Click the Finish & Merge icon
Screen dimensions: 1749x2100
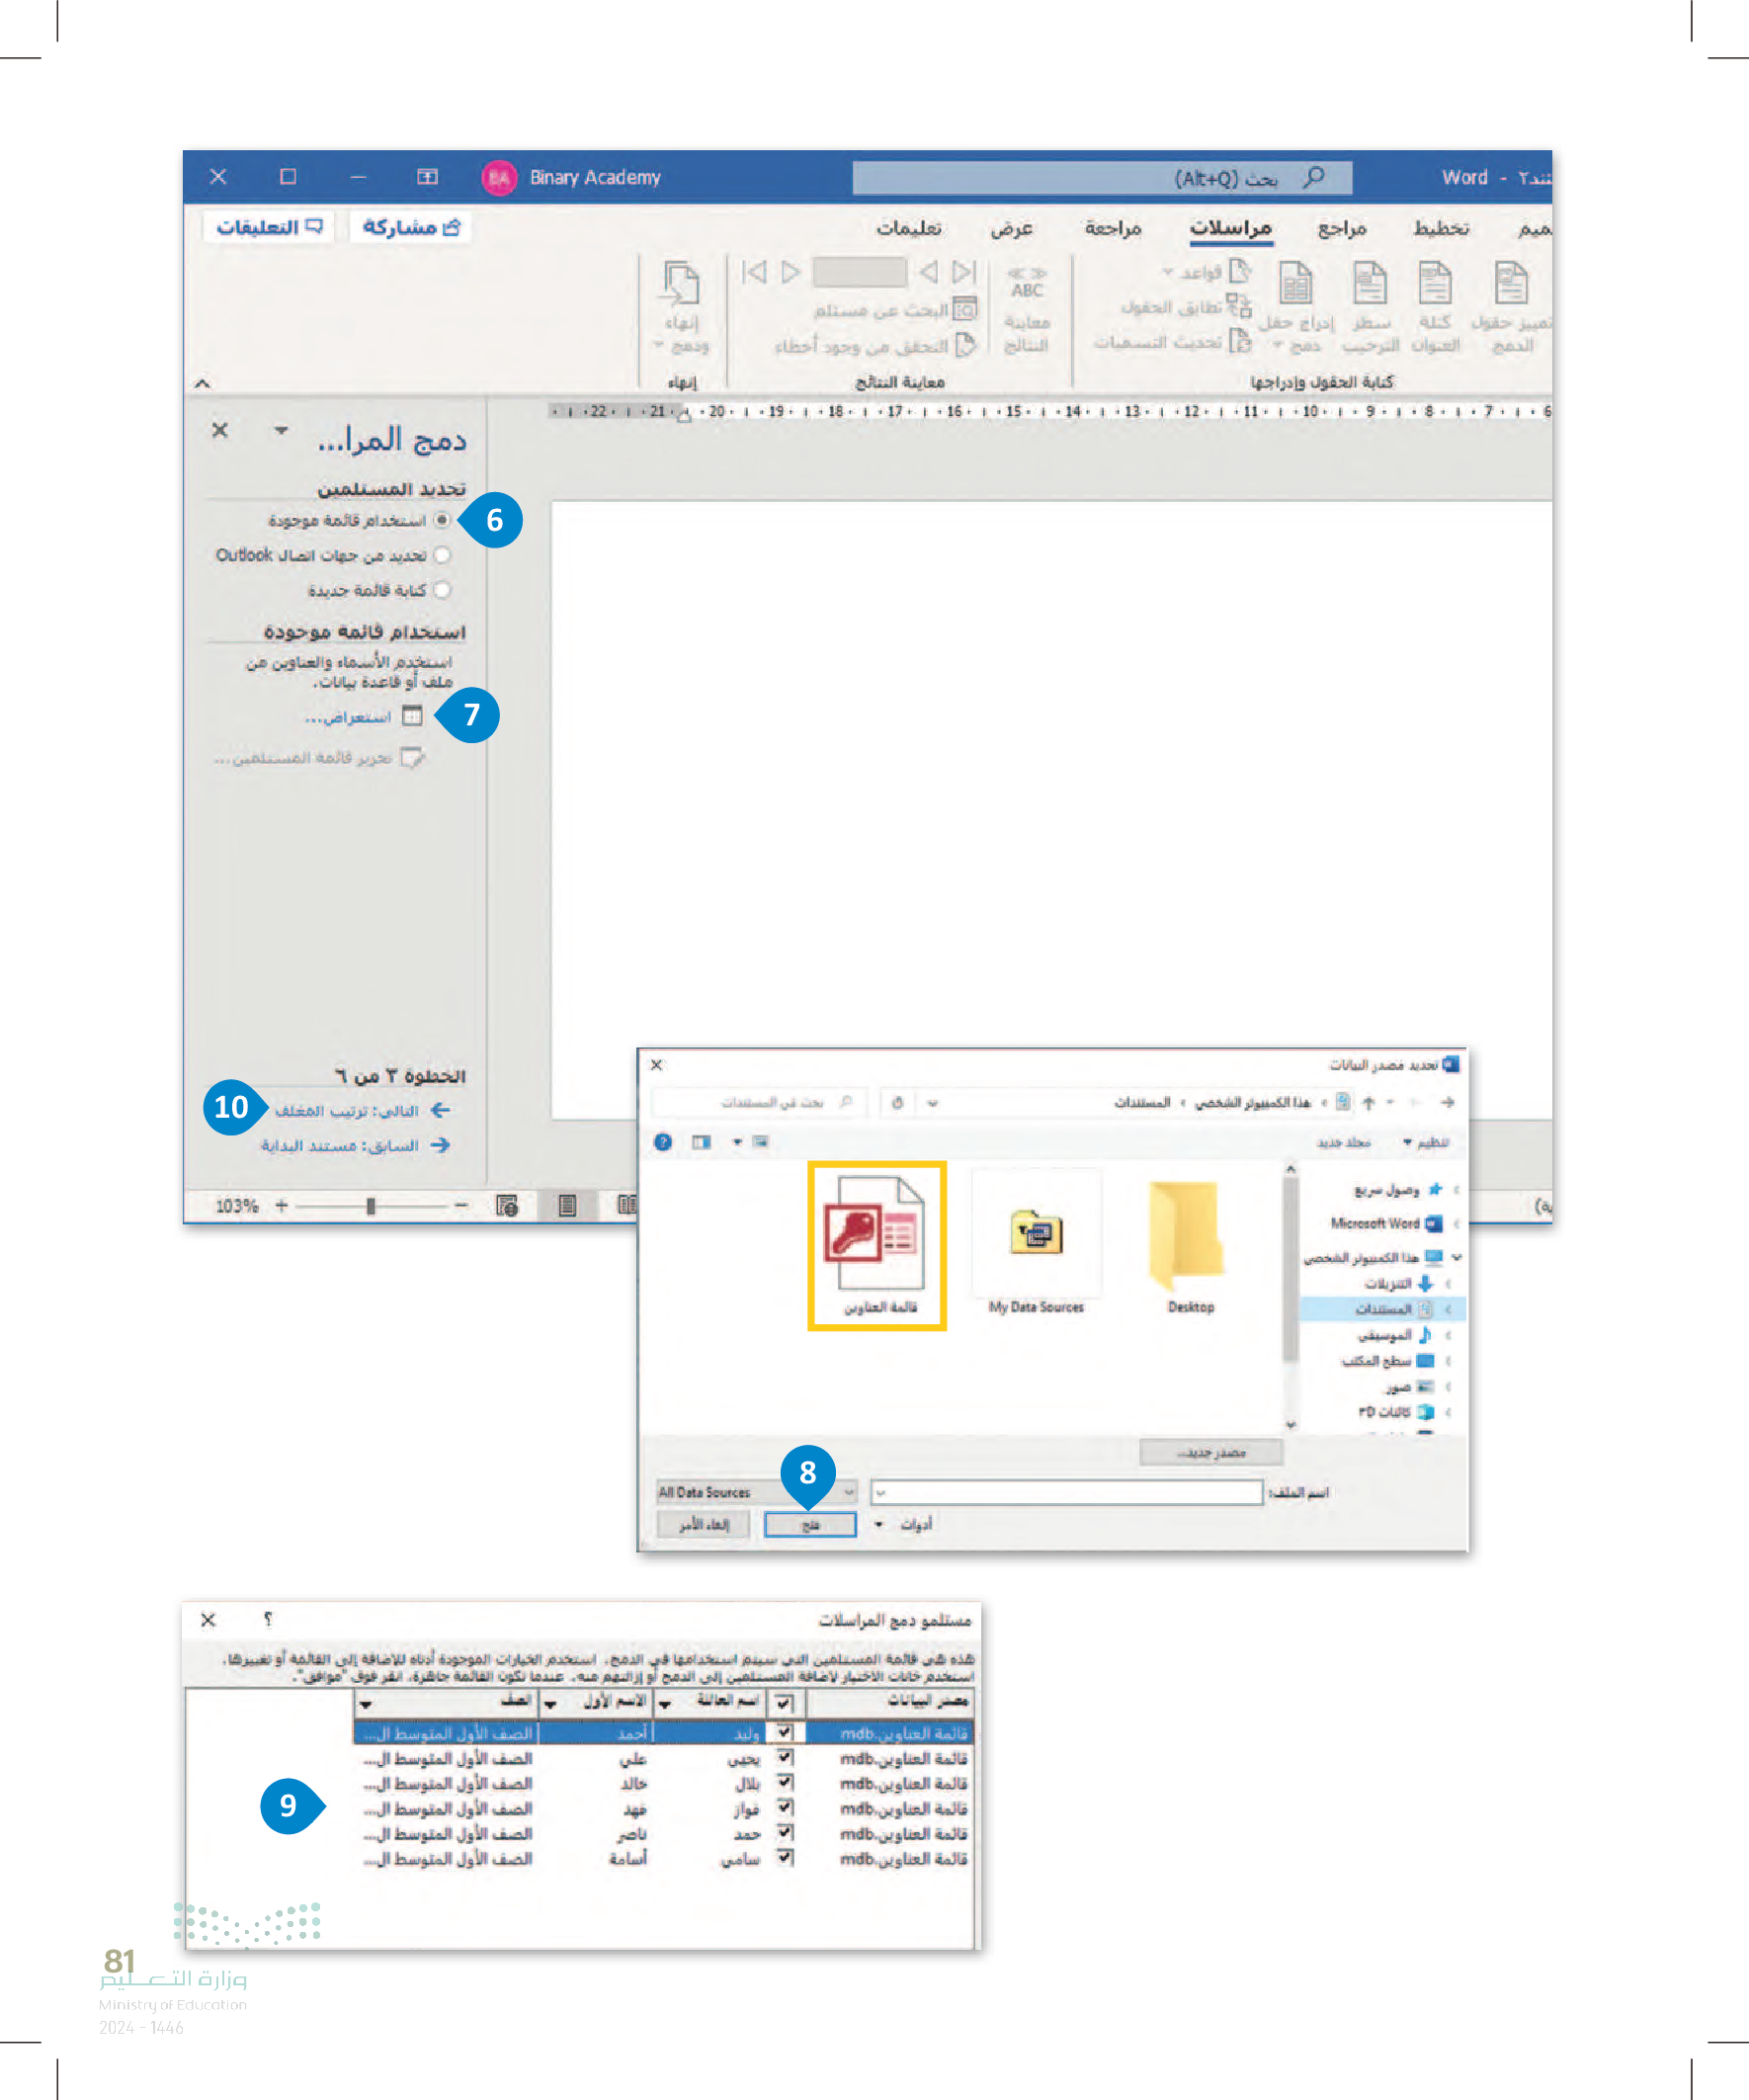click(682, 285)
